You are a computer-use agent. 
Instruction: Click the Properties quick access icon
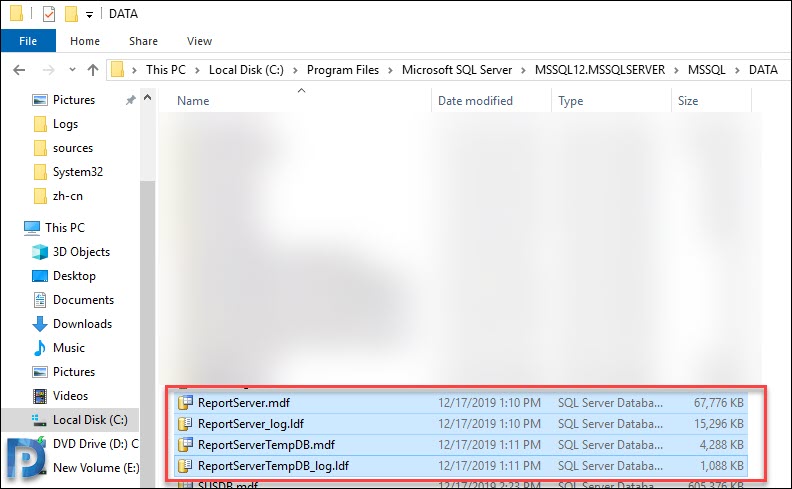48,14
